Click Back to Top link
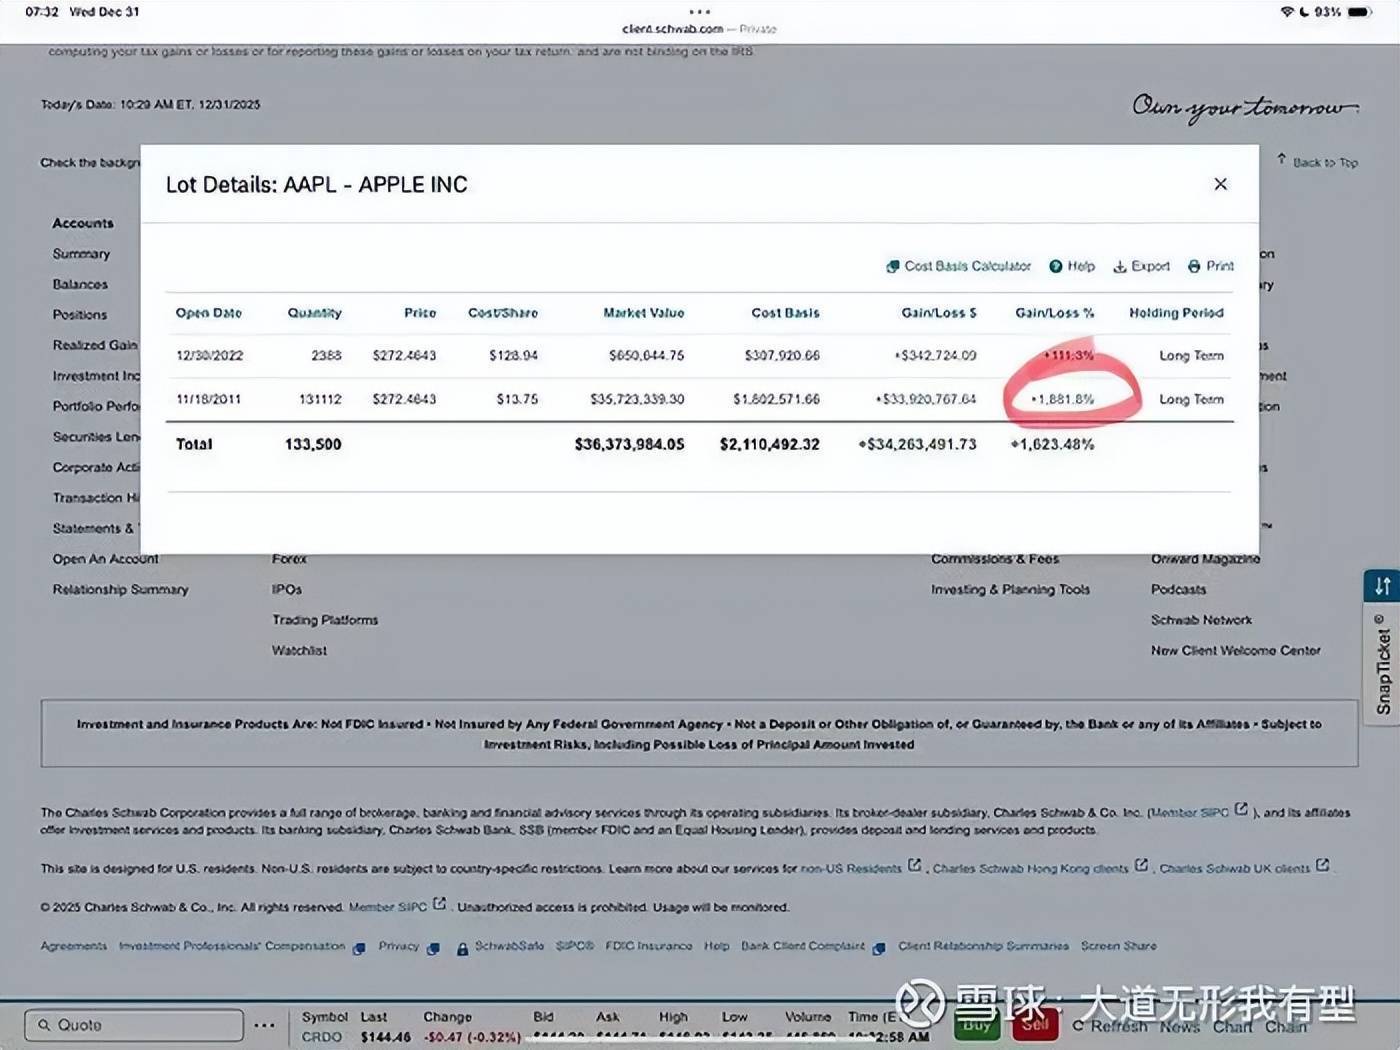The height and width of the screenshot is (1050, 1400). [x=1318, y=162]
